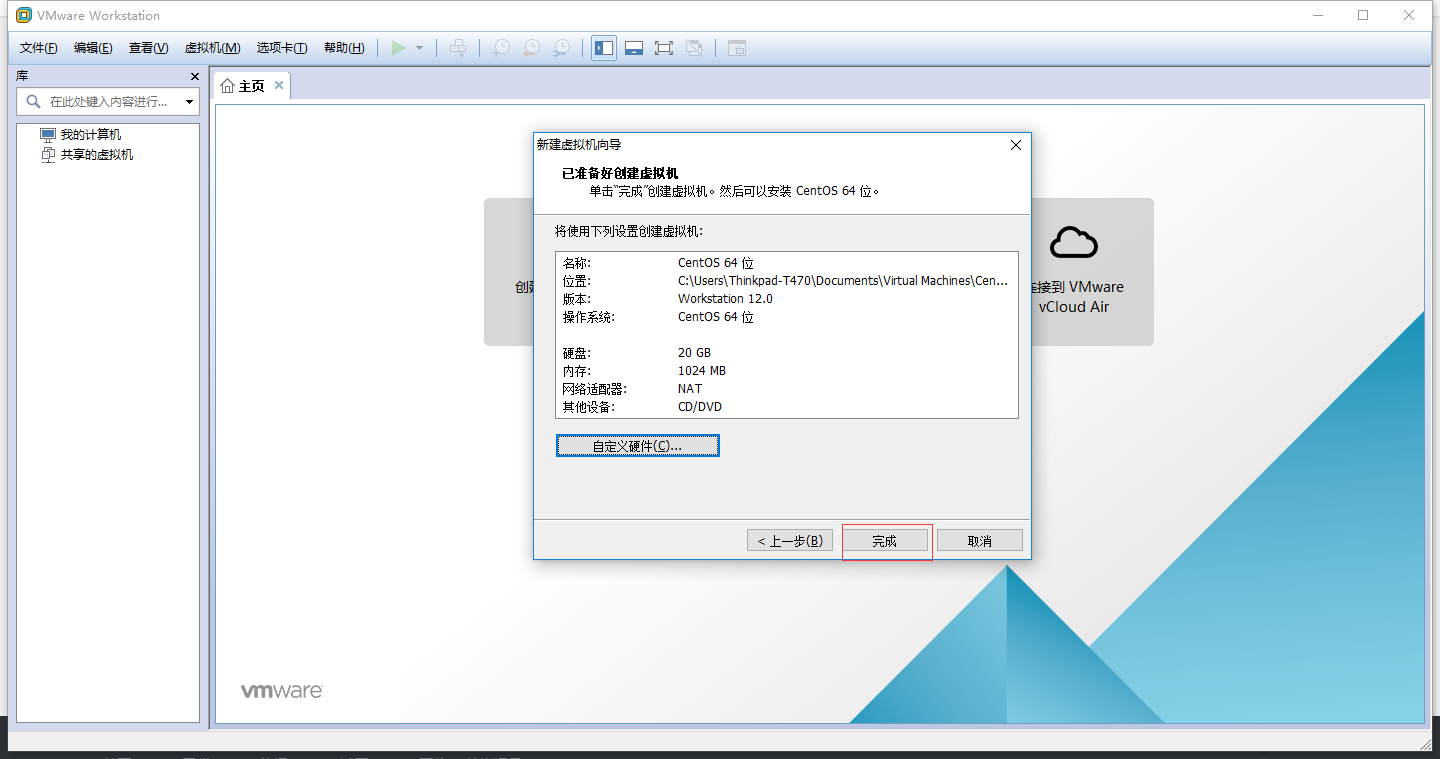Click the 操作系统 CentOS 64 位 value
The width and height of the screenshot is (1440, 759).
point(716,317)
